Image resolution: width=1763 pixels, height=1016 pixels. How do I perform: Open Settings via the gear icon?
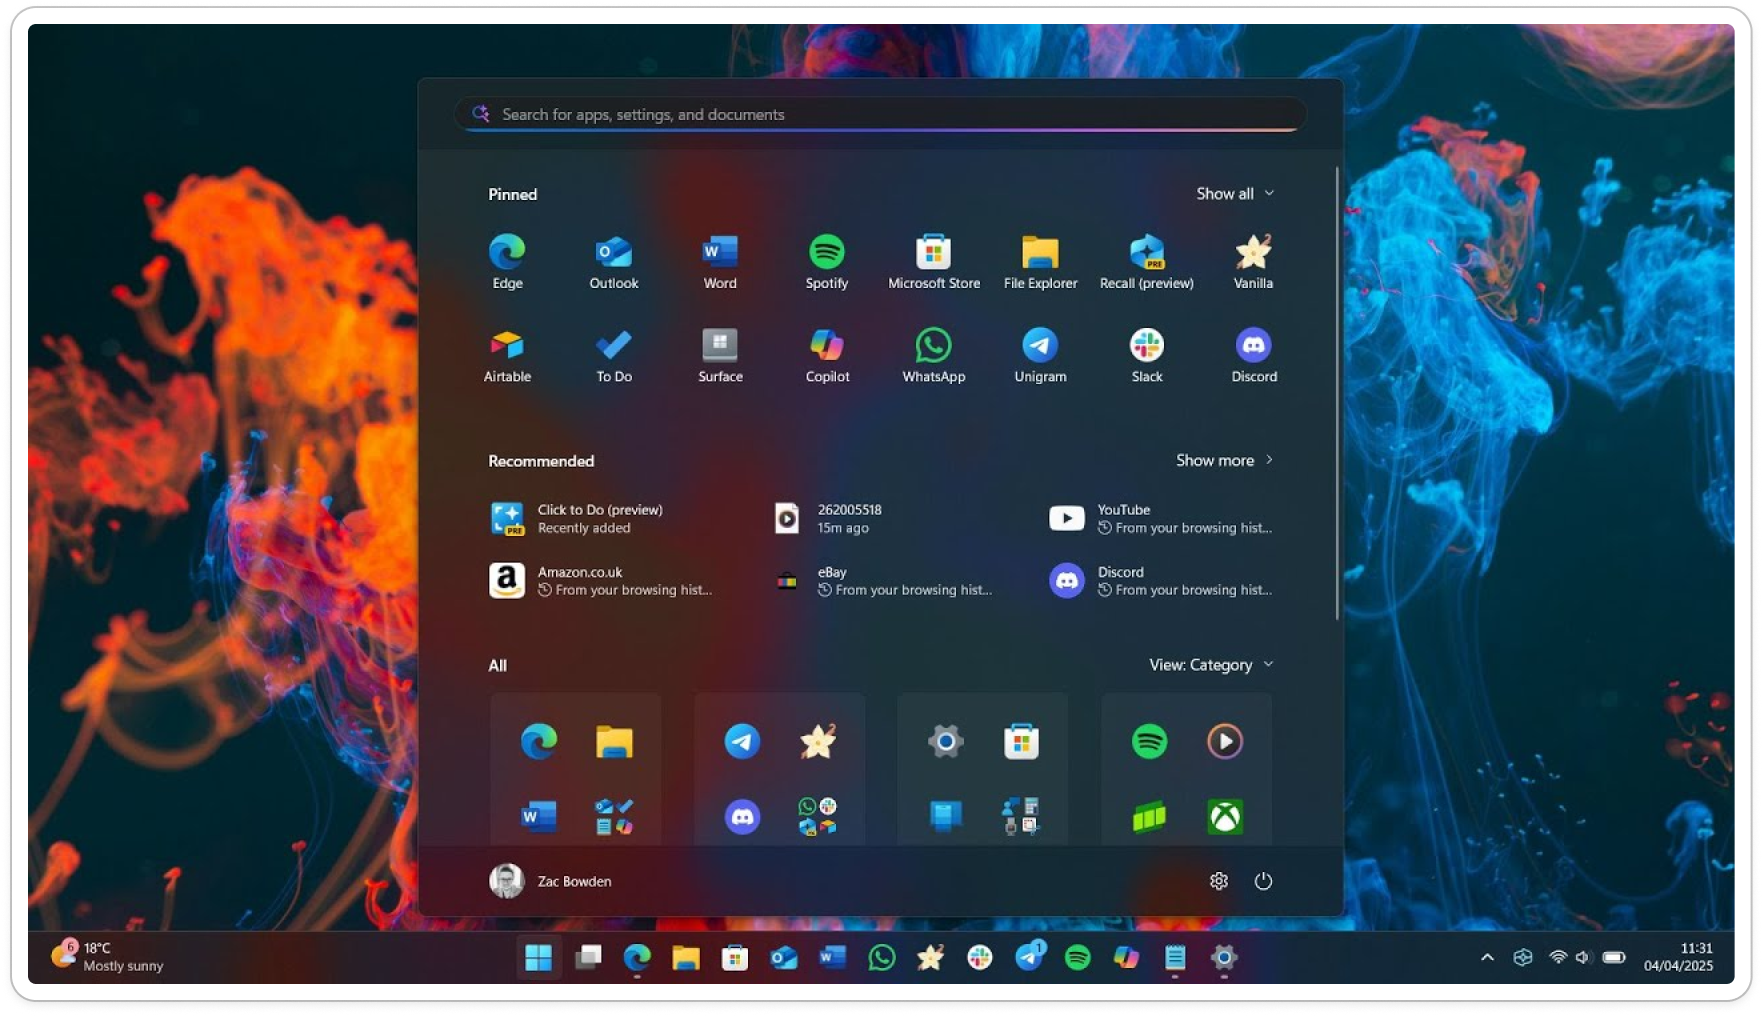coord(1218,881)
